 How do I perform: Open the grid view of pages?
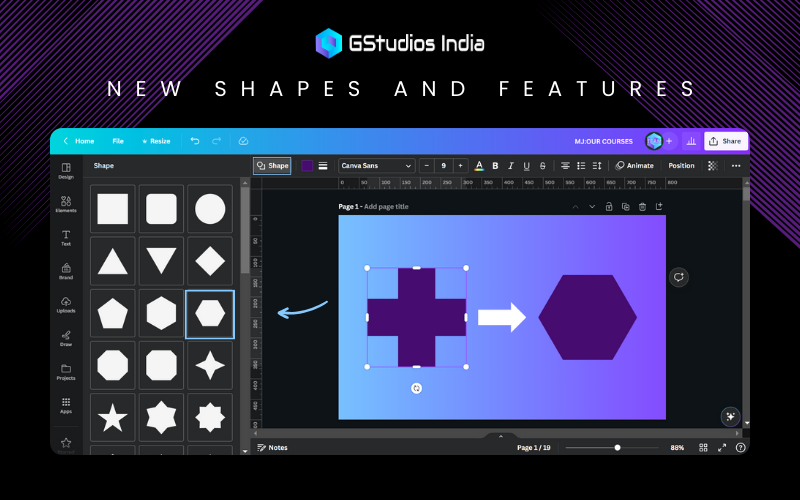(x=703, y=447)
